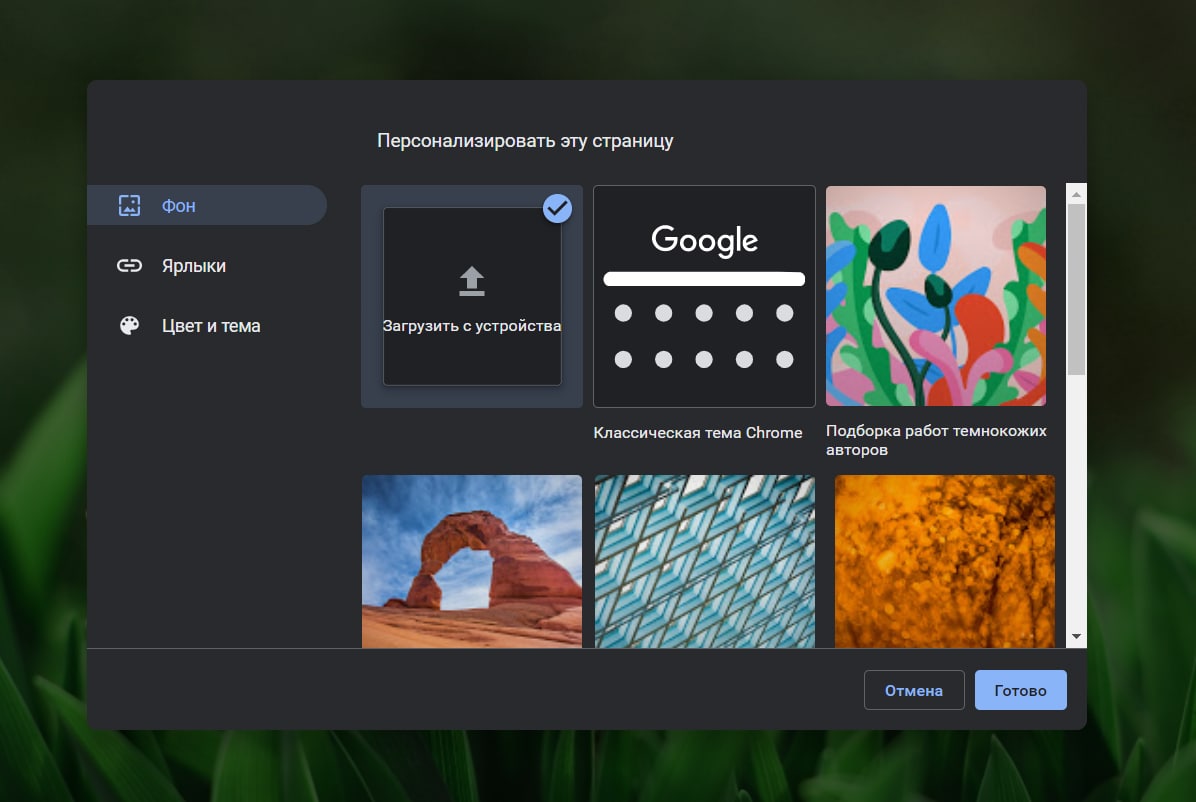The image size is (1196, 802).
Task: Click the vertical scrollbar thumb
Action: (x=1076, y=290)
